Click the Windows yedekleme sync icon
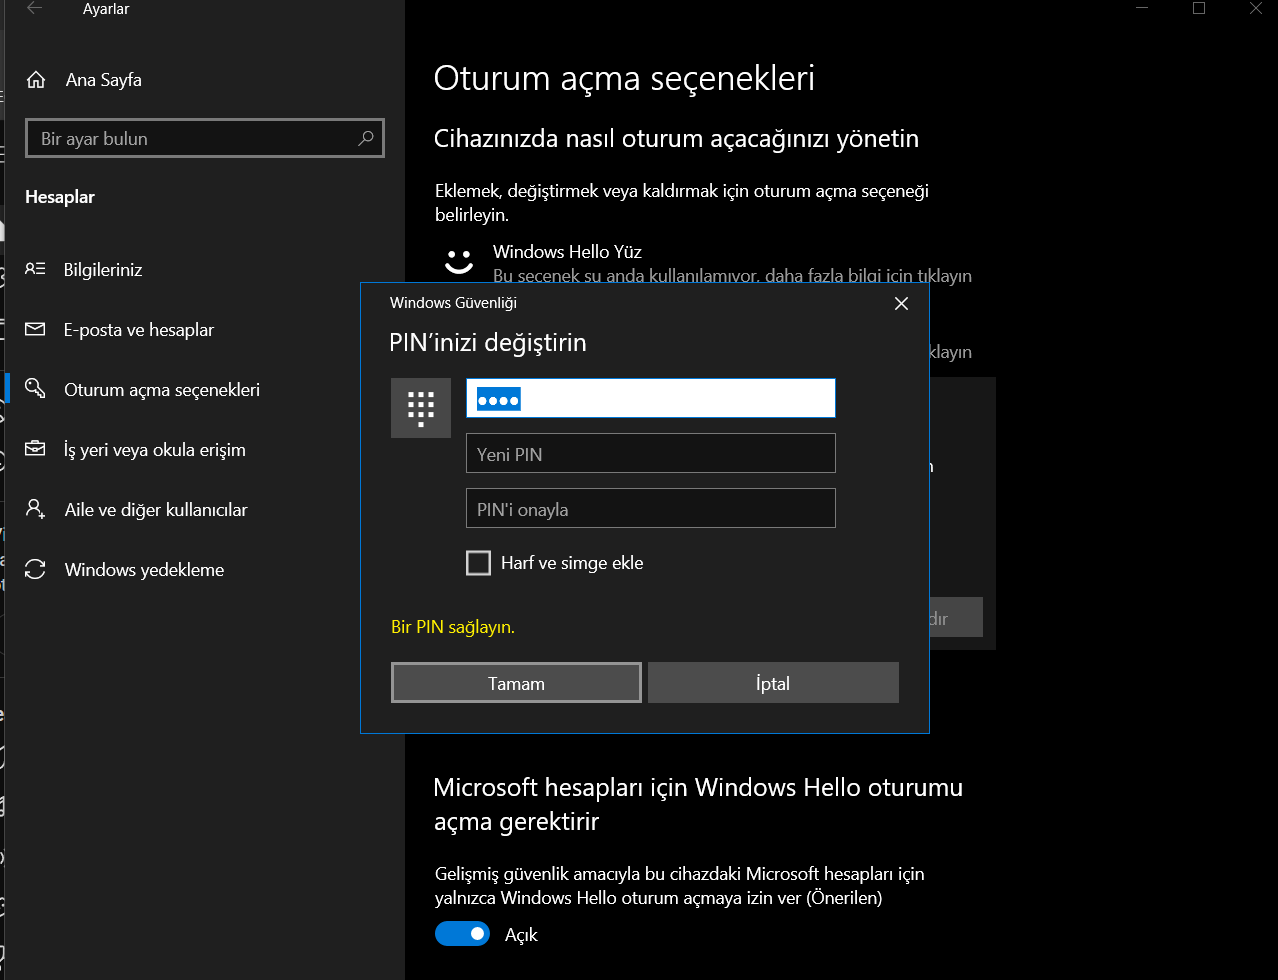1278x980 pixels. pyautogui.click(x=35, y=569)
